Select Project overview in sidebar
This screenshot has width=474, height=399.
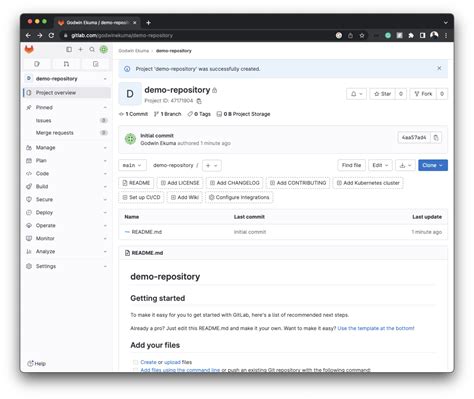[67, 93]
